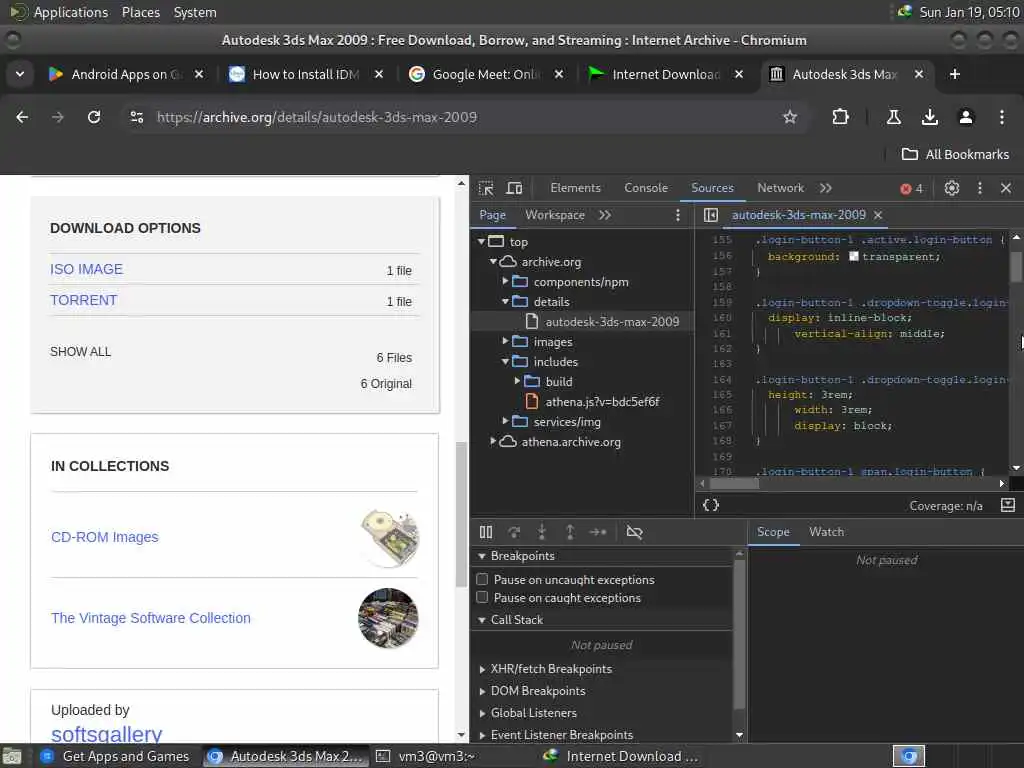Open the TORRENT download link
This screenshot has width=1024, height=768.
point(84,300)
